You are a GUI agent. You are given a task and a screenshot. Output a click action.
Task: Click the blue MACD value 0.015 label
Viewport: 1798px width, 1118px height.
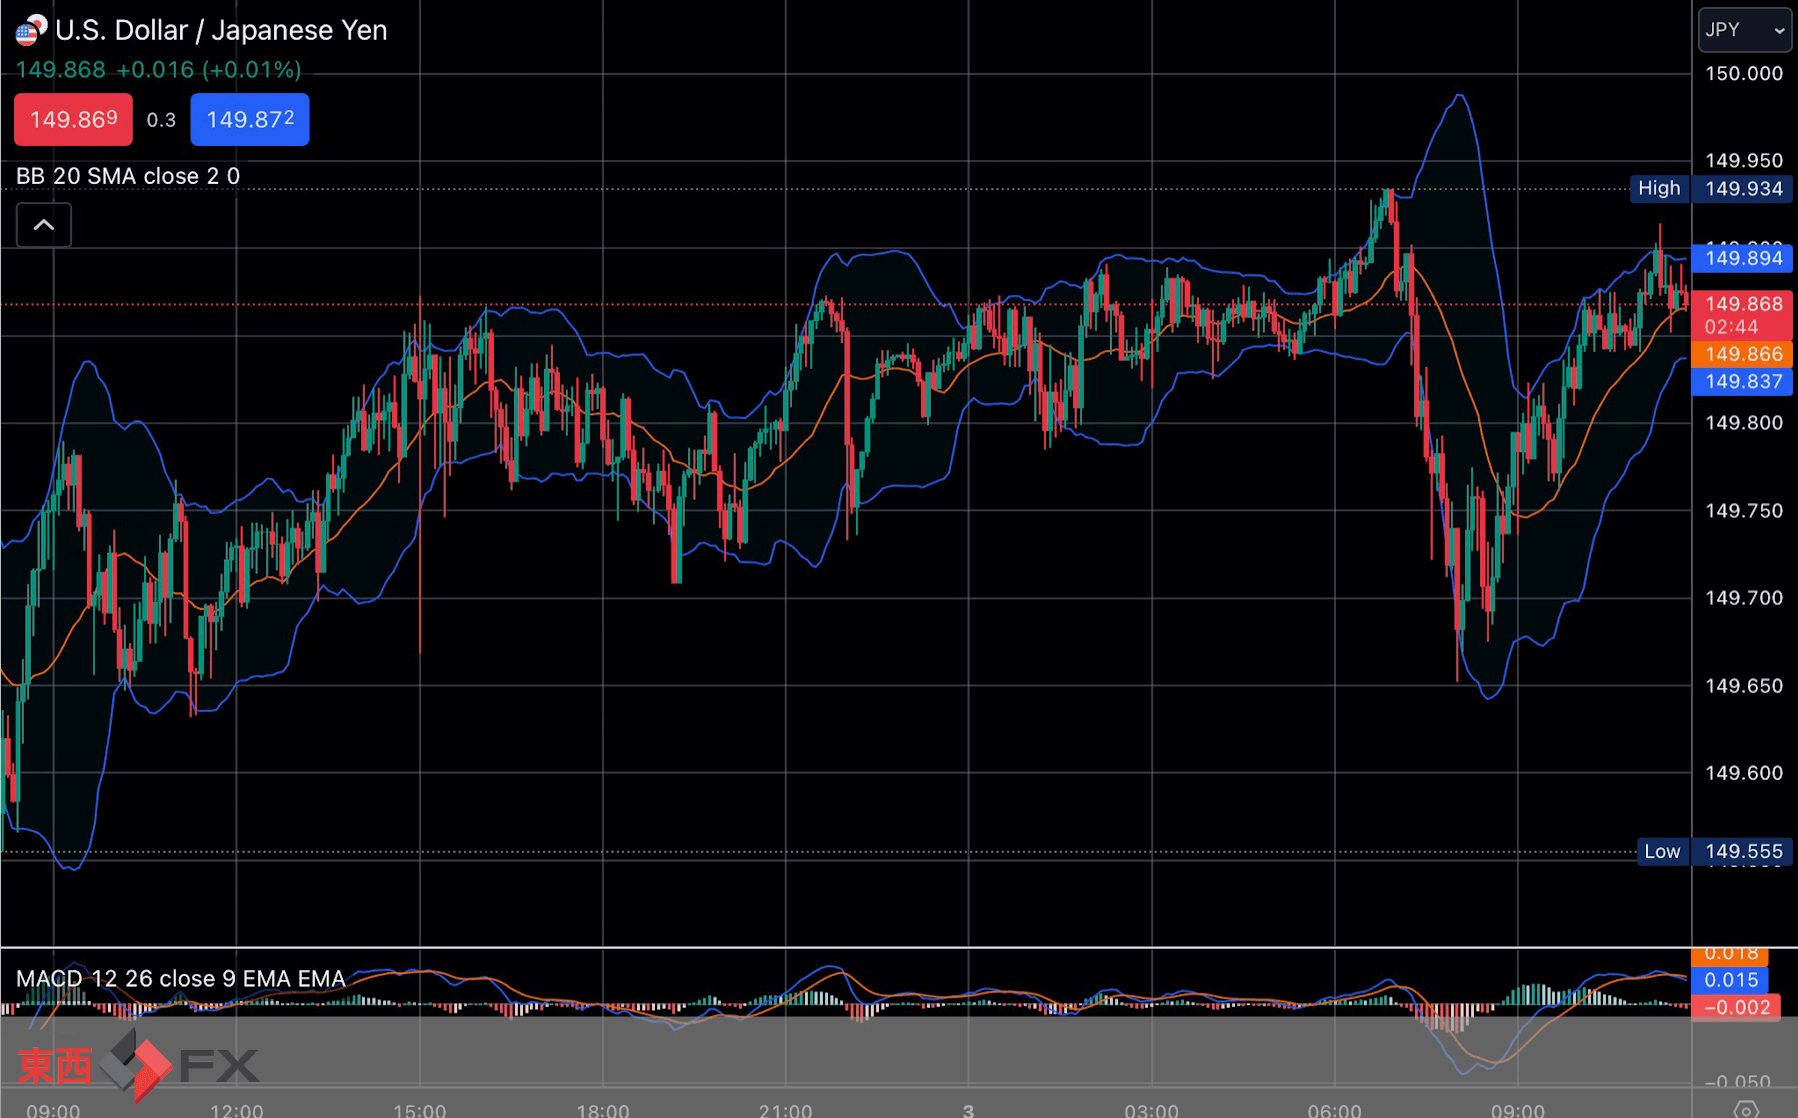(1730, 980)
